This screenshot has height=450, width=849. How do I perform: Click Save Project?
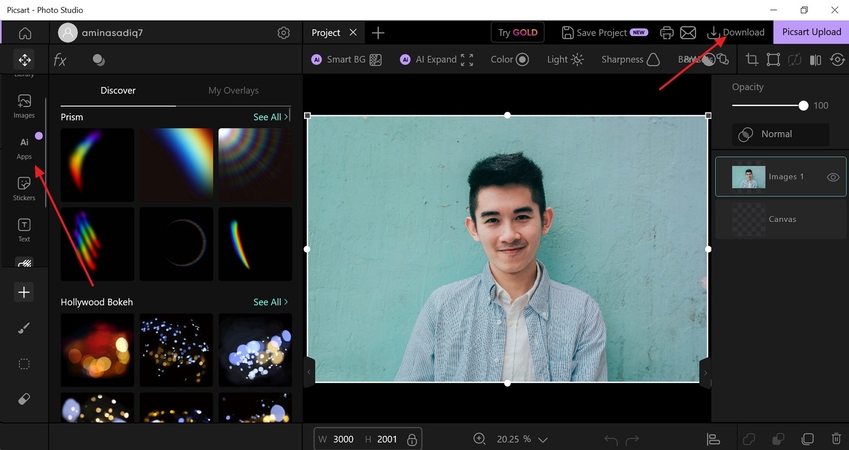tap(604, 32)
